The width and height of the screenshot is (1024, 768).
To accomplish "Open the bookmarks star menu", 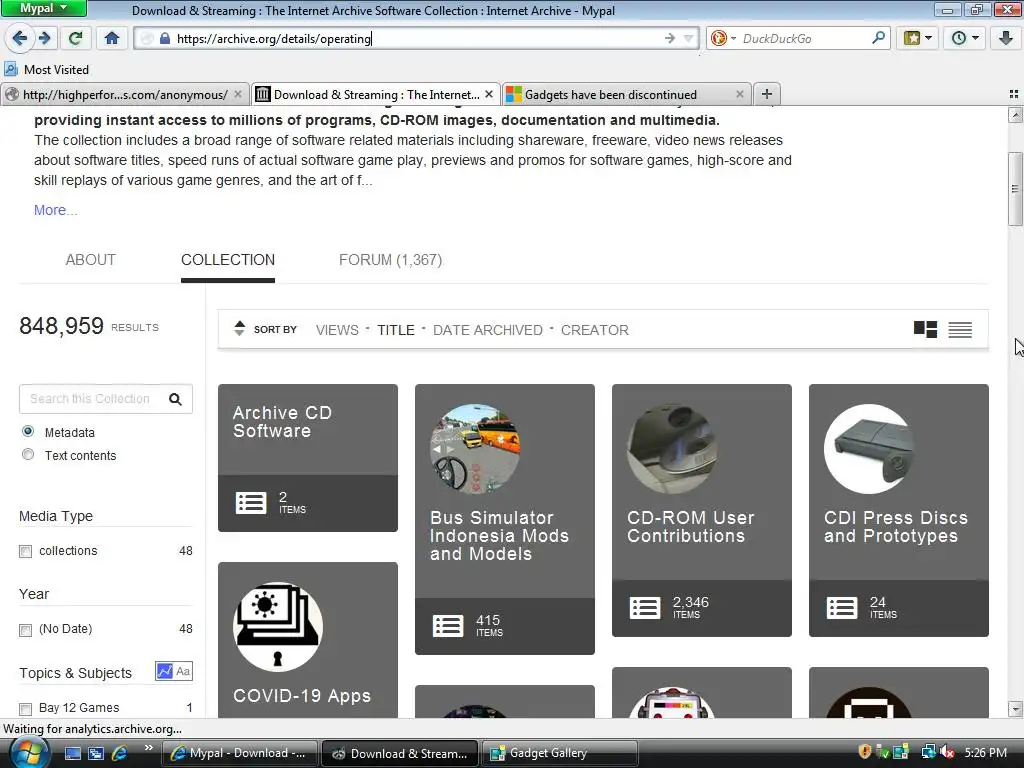I will [x=917, y=39].
